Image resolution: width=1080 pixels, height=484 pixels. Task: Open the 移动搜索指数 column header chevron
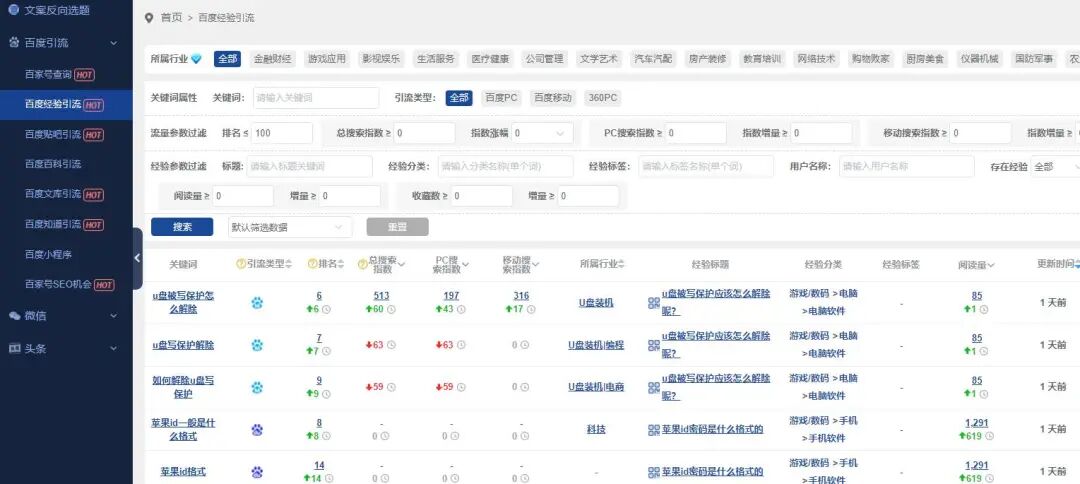tap(536, 264)
